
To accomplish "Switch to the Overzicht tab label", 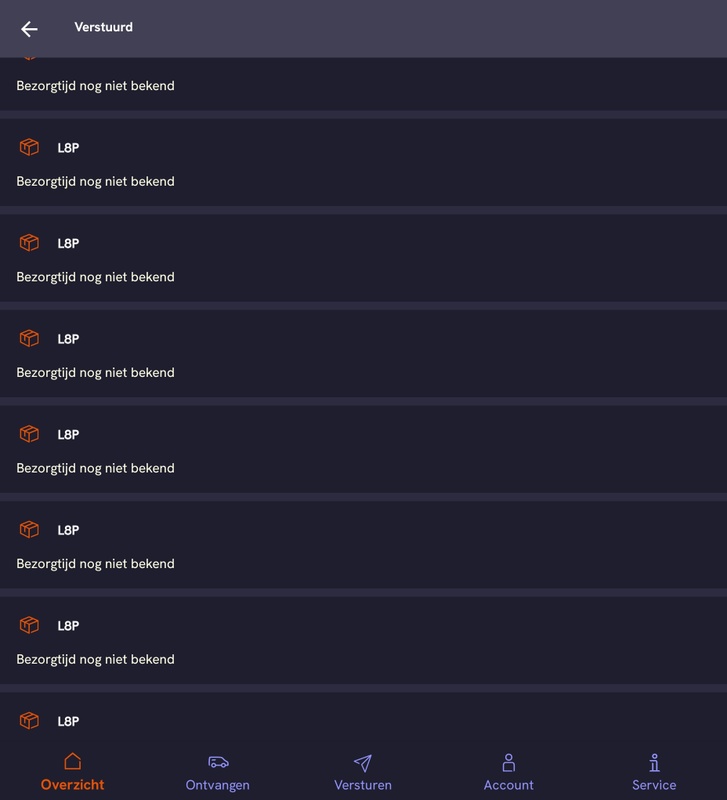I will [72, 785].
